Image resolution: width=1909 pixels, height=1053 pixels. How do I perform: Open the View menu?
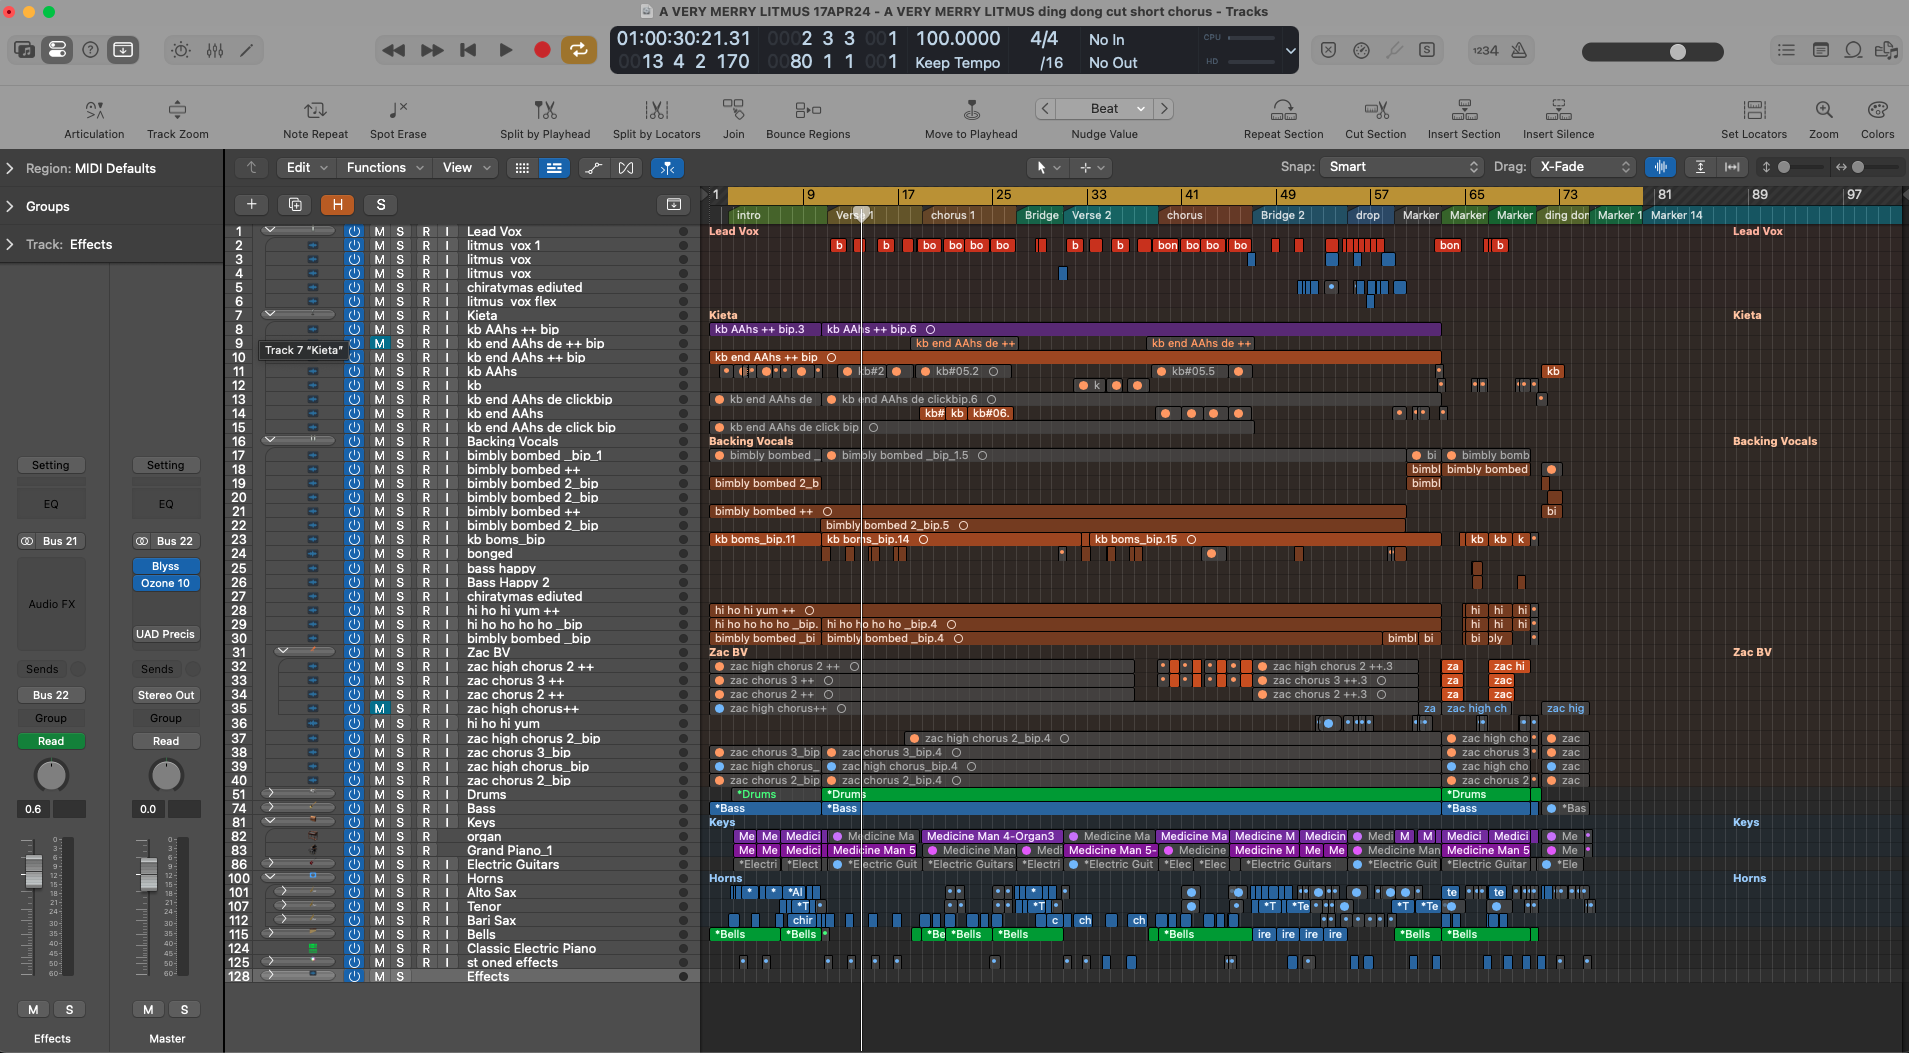click(466, 168)
